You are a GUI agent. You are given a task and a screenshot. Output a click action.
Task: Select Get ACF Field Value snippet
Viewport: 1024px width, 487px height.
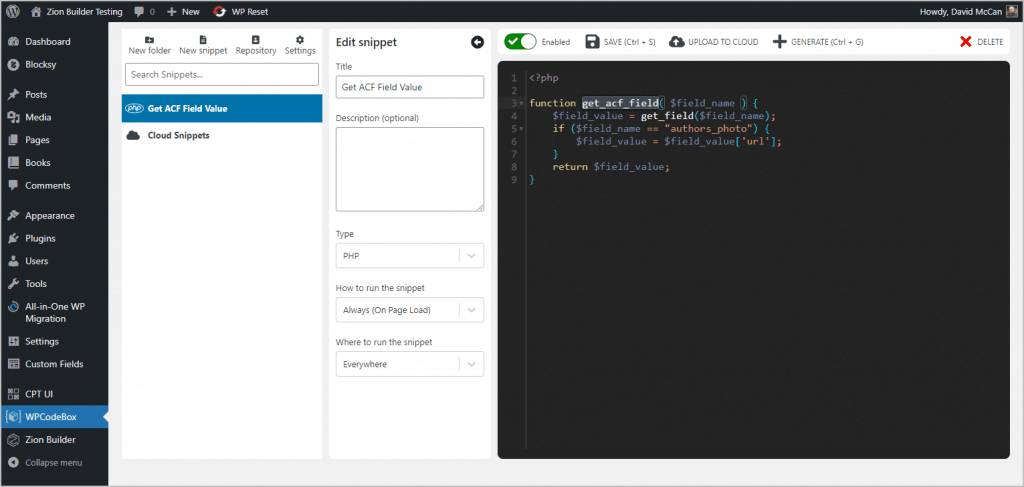pos(222,108)
